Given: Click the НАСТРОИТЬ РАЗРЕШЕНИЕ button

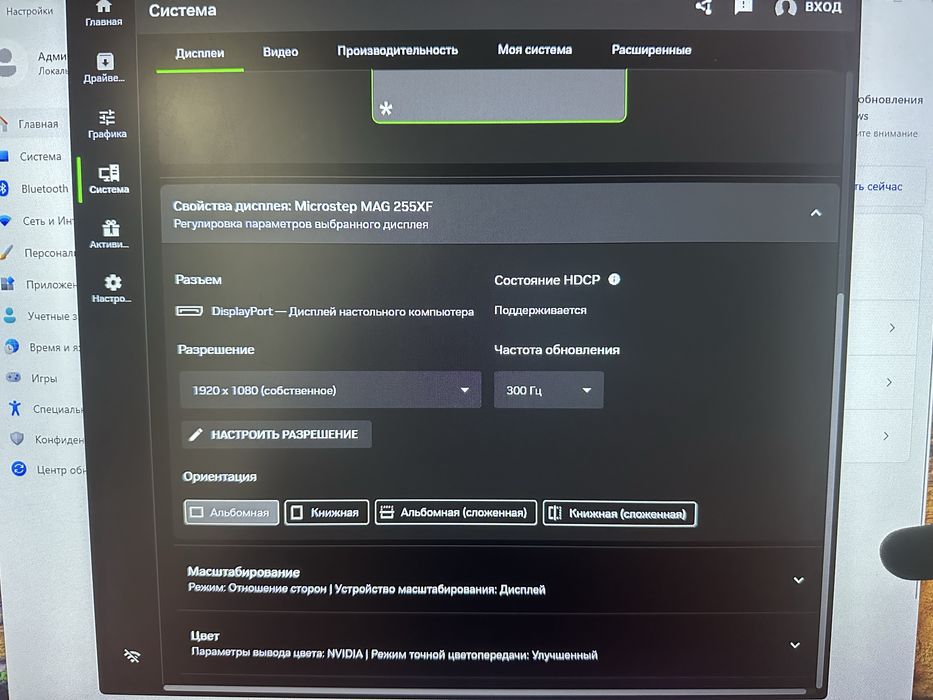Looking at the screenshot, I should (x=277, y=435).
